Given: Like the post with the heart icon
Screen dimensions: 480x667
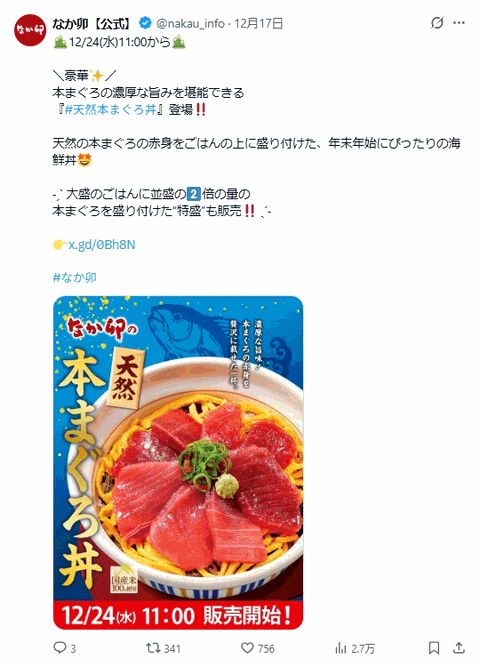Looking at the screenshot, I should [247, 648].
